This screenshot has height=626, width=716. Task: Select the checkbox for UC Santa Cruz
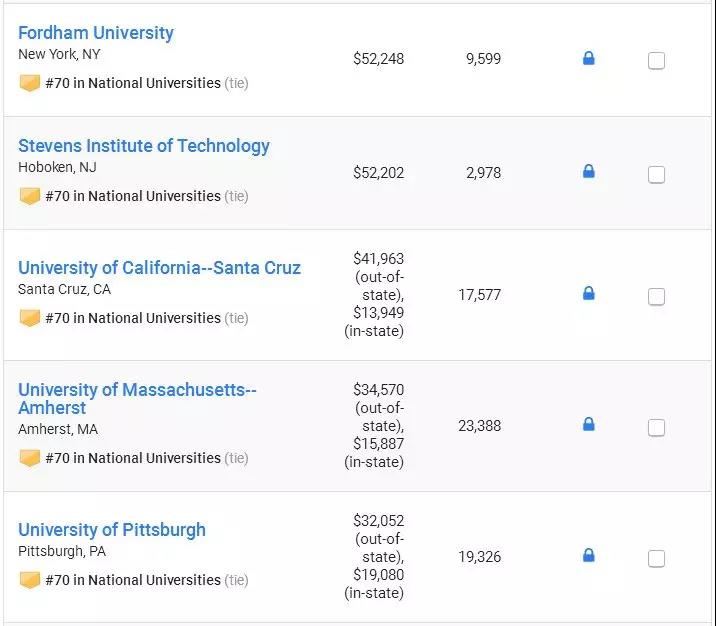tap(656, 297)
